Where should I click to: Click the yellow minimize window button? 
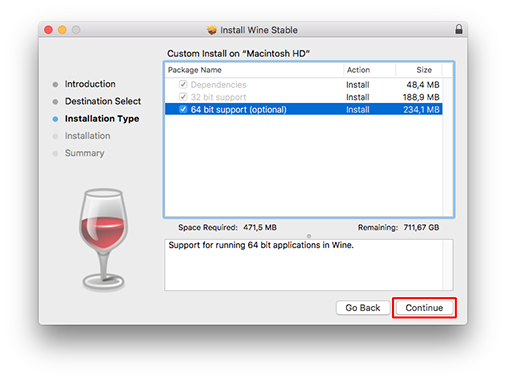pyautogui.click(x=62, y=30)
